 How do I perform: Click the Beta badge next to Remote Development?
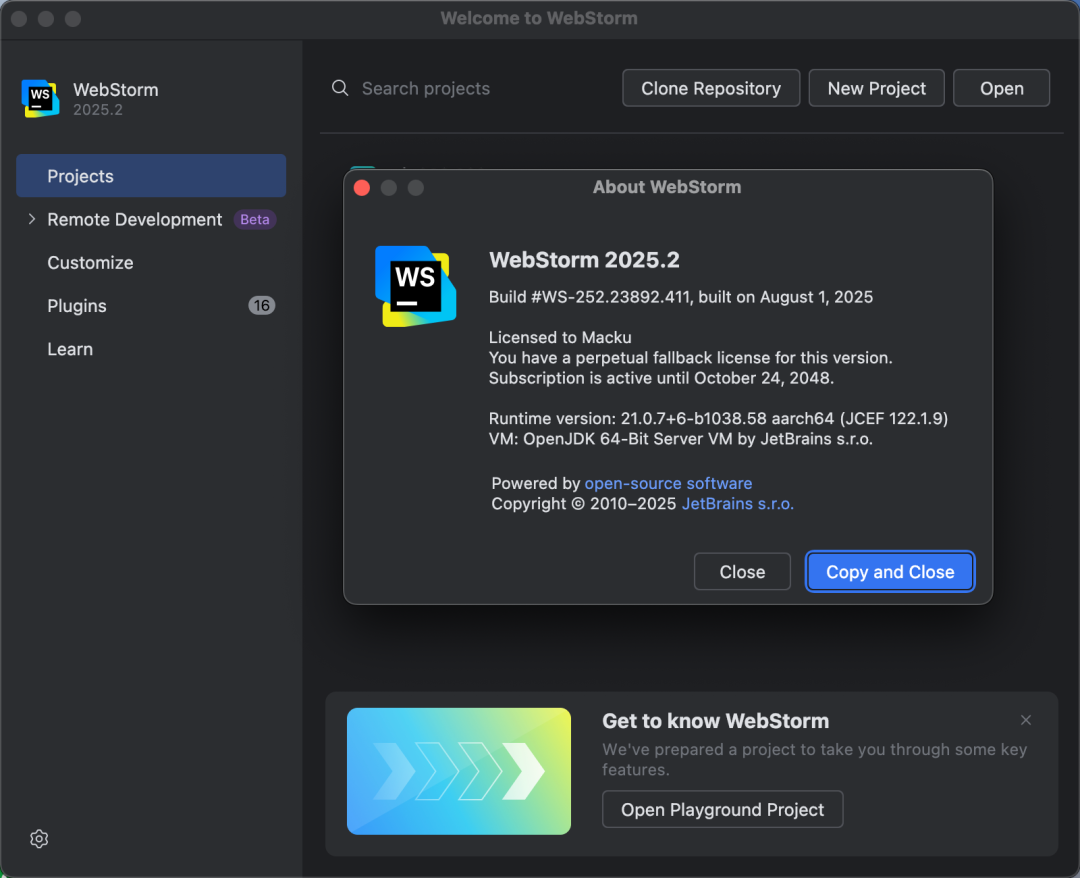tap(255, 220)
